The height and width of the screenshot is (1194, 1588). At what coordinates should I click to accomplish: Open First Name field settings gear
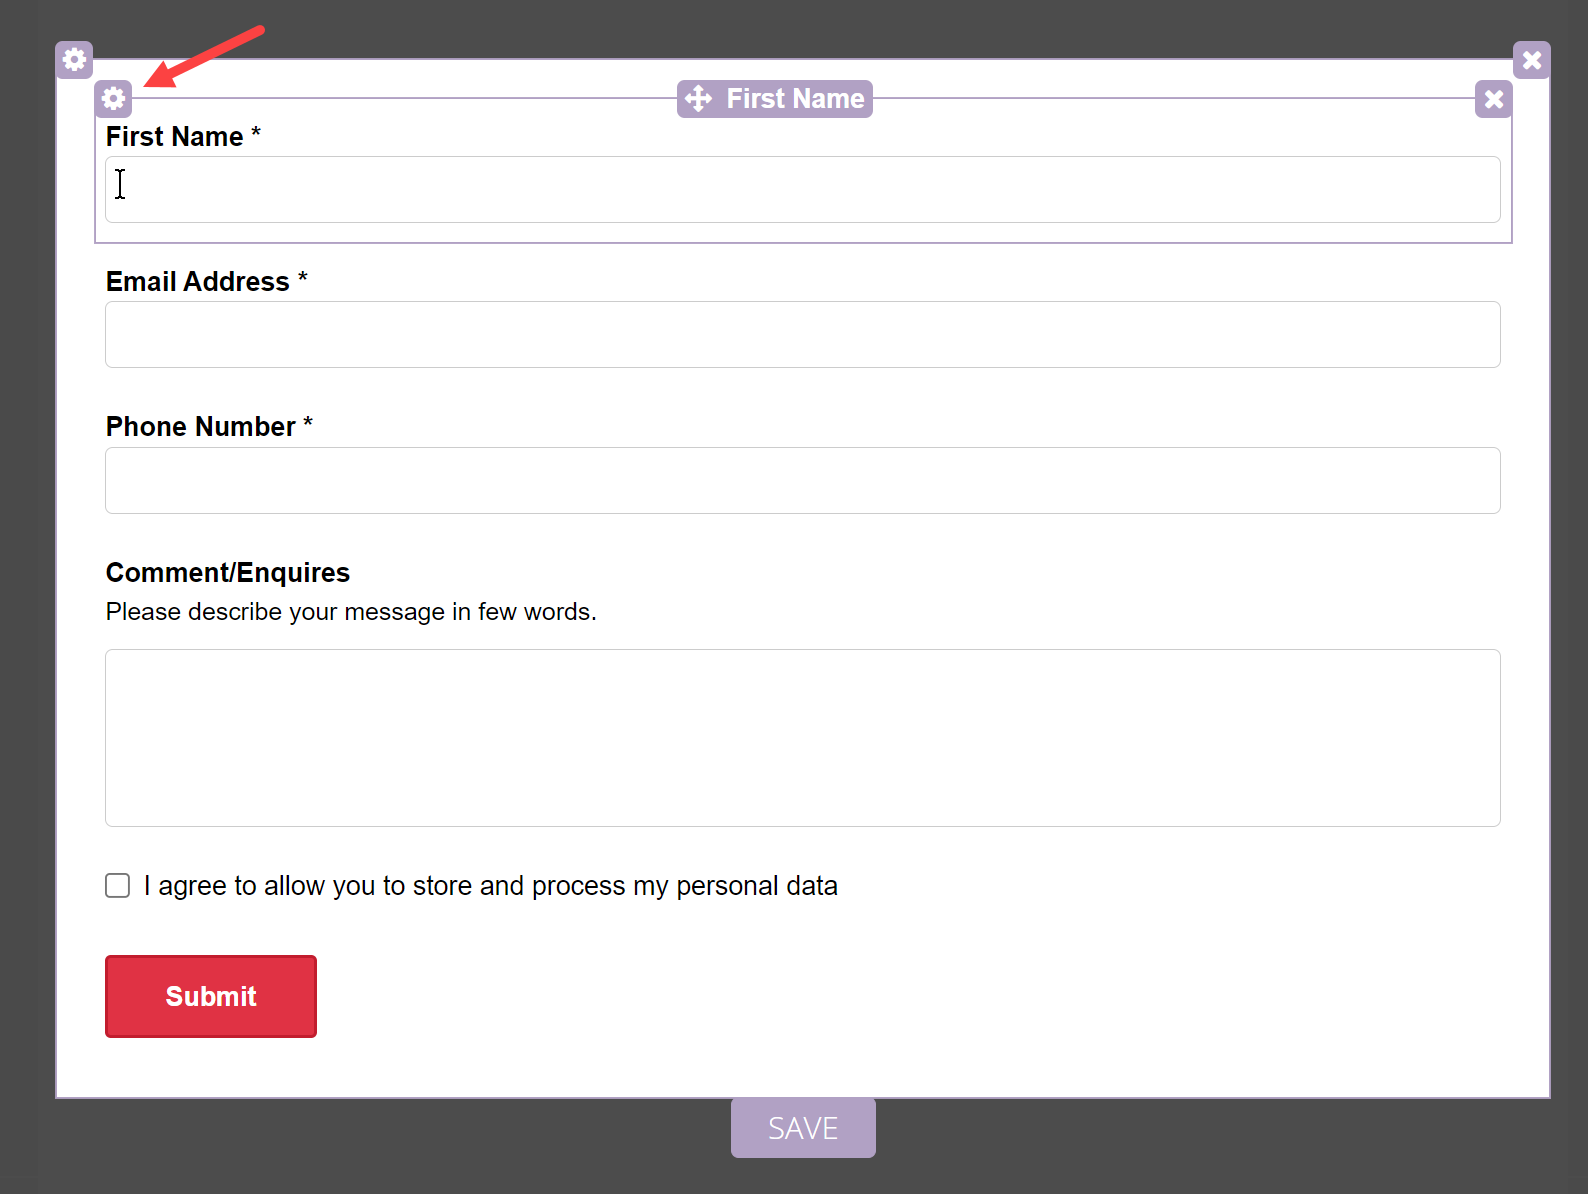coord(114,99)
